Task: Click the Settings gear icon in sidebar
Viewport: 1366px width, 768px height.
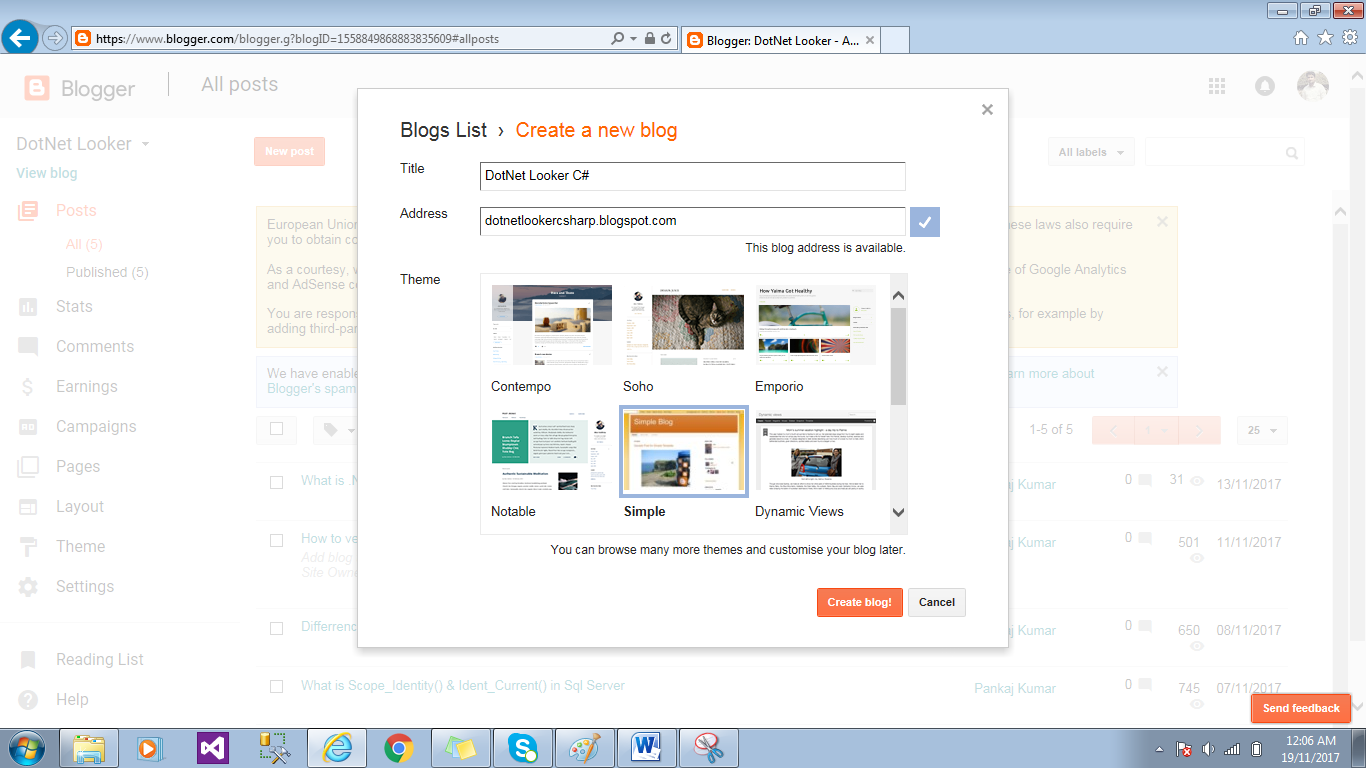Action: point(28,587)
